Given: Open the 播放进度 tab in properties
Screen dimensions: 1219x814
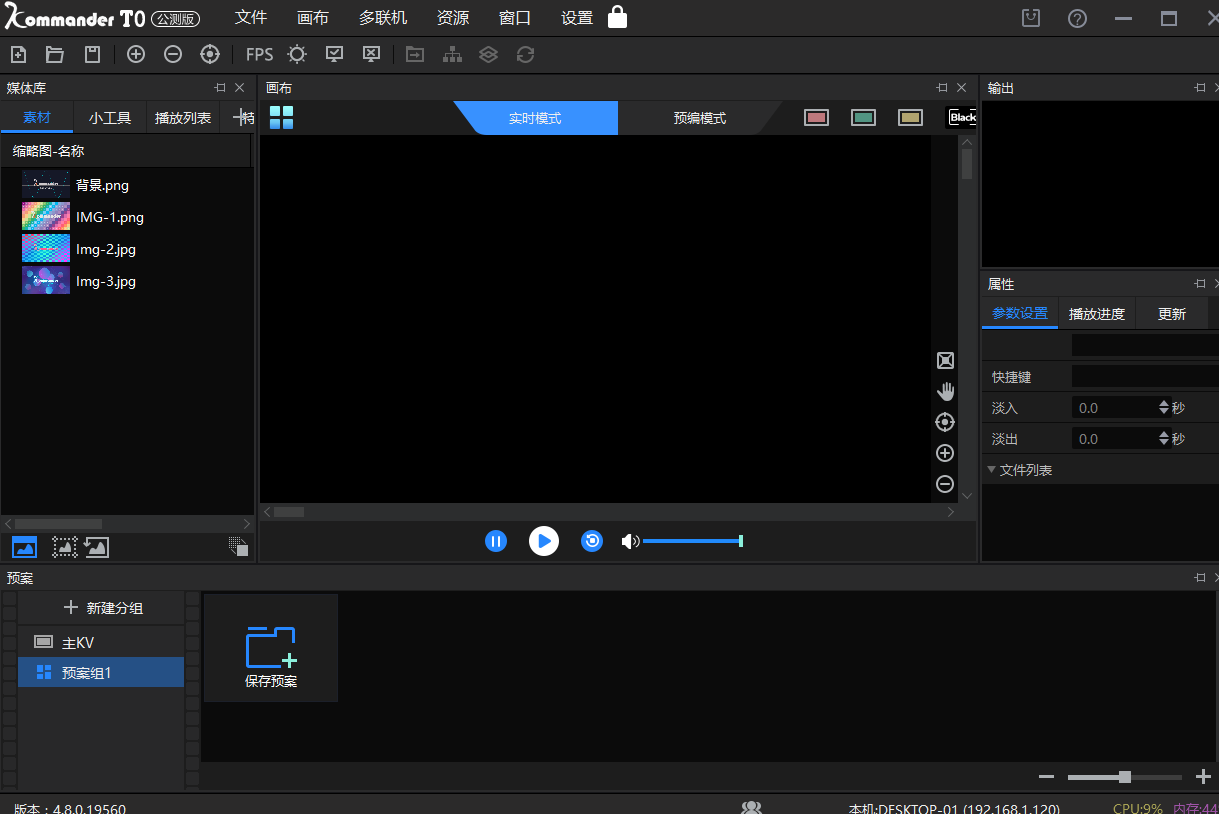Looking at the screenshot, I should (x=1096, y=314).
